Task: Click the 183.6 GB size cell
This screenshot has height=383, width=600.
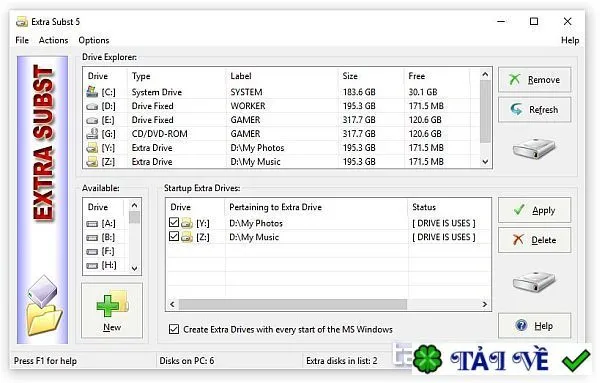Action: (x=359, y=92)
